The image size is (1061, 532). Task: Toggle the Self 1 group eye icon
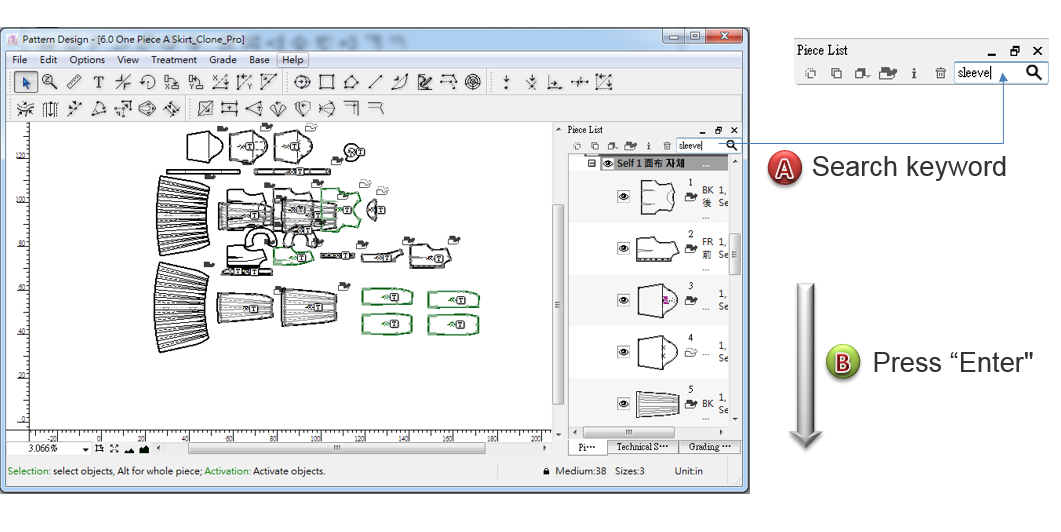coord(607,163)
